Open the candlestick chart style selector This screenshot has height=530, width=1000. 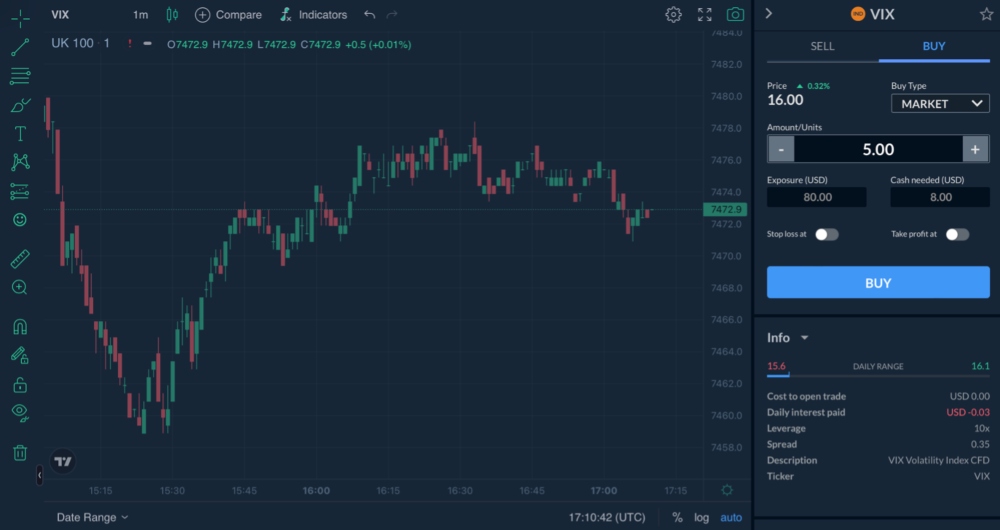pyautogui.click(x=172, y=15)
